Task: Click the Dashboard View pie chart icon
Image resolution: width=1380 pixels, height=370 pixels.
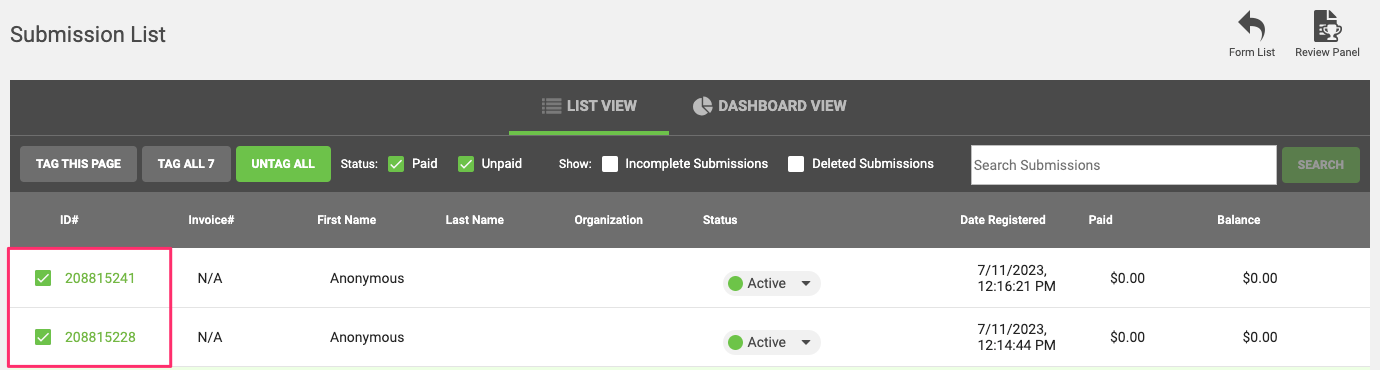Action: click(x=702, y=106)
